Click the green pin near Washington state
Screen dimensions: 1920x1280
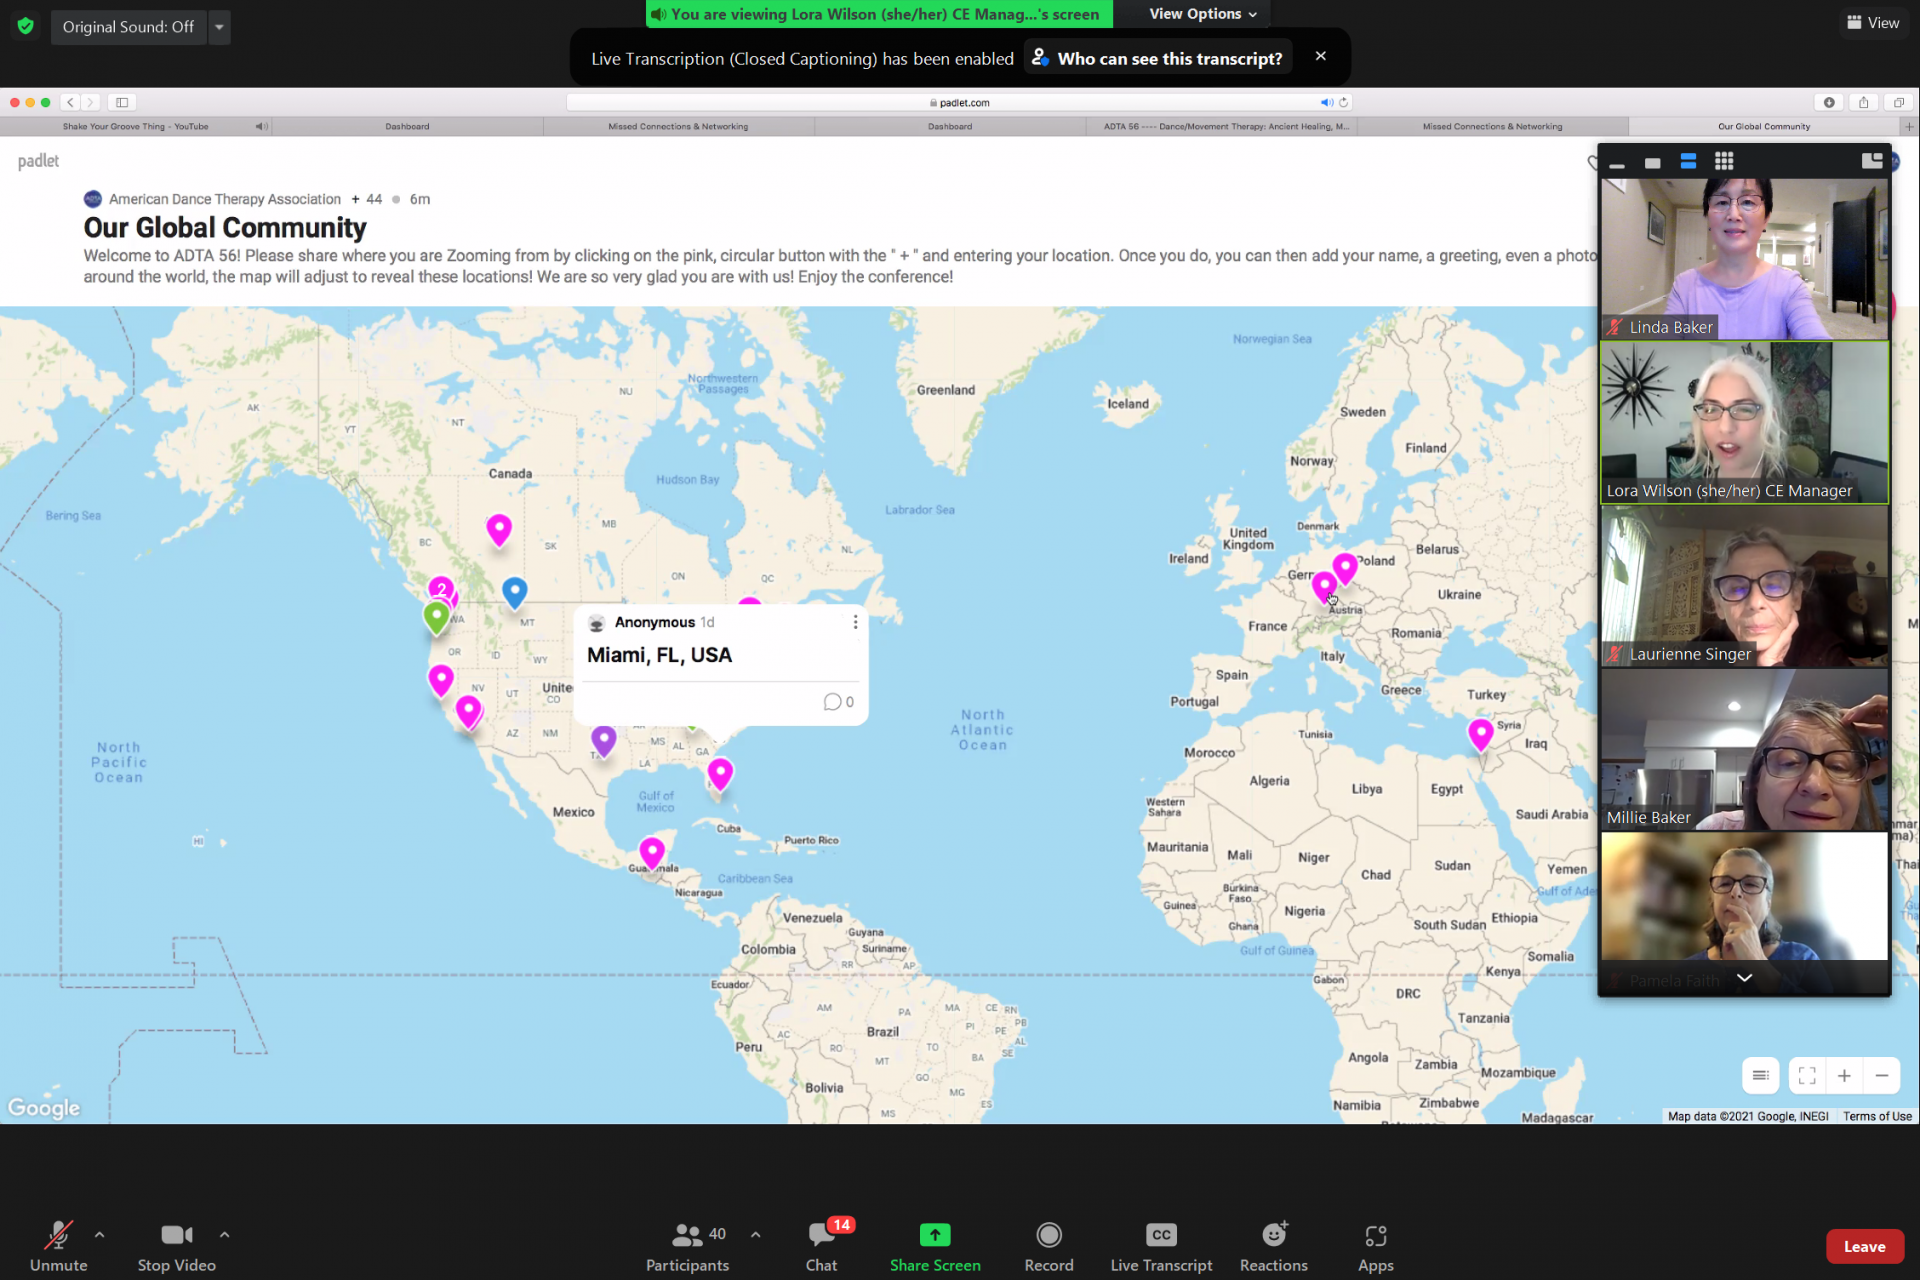(x=436, y=617)
